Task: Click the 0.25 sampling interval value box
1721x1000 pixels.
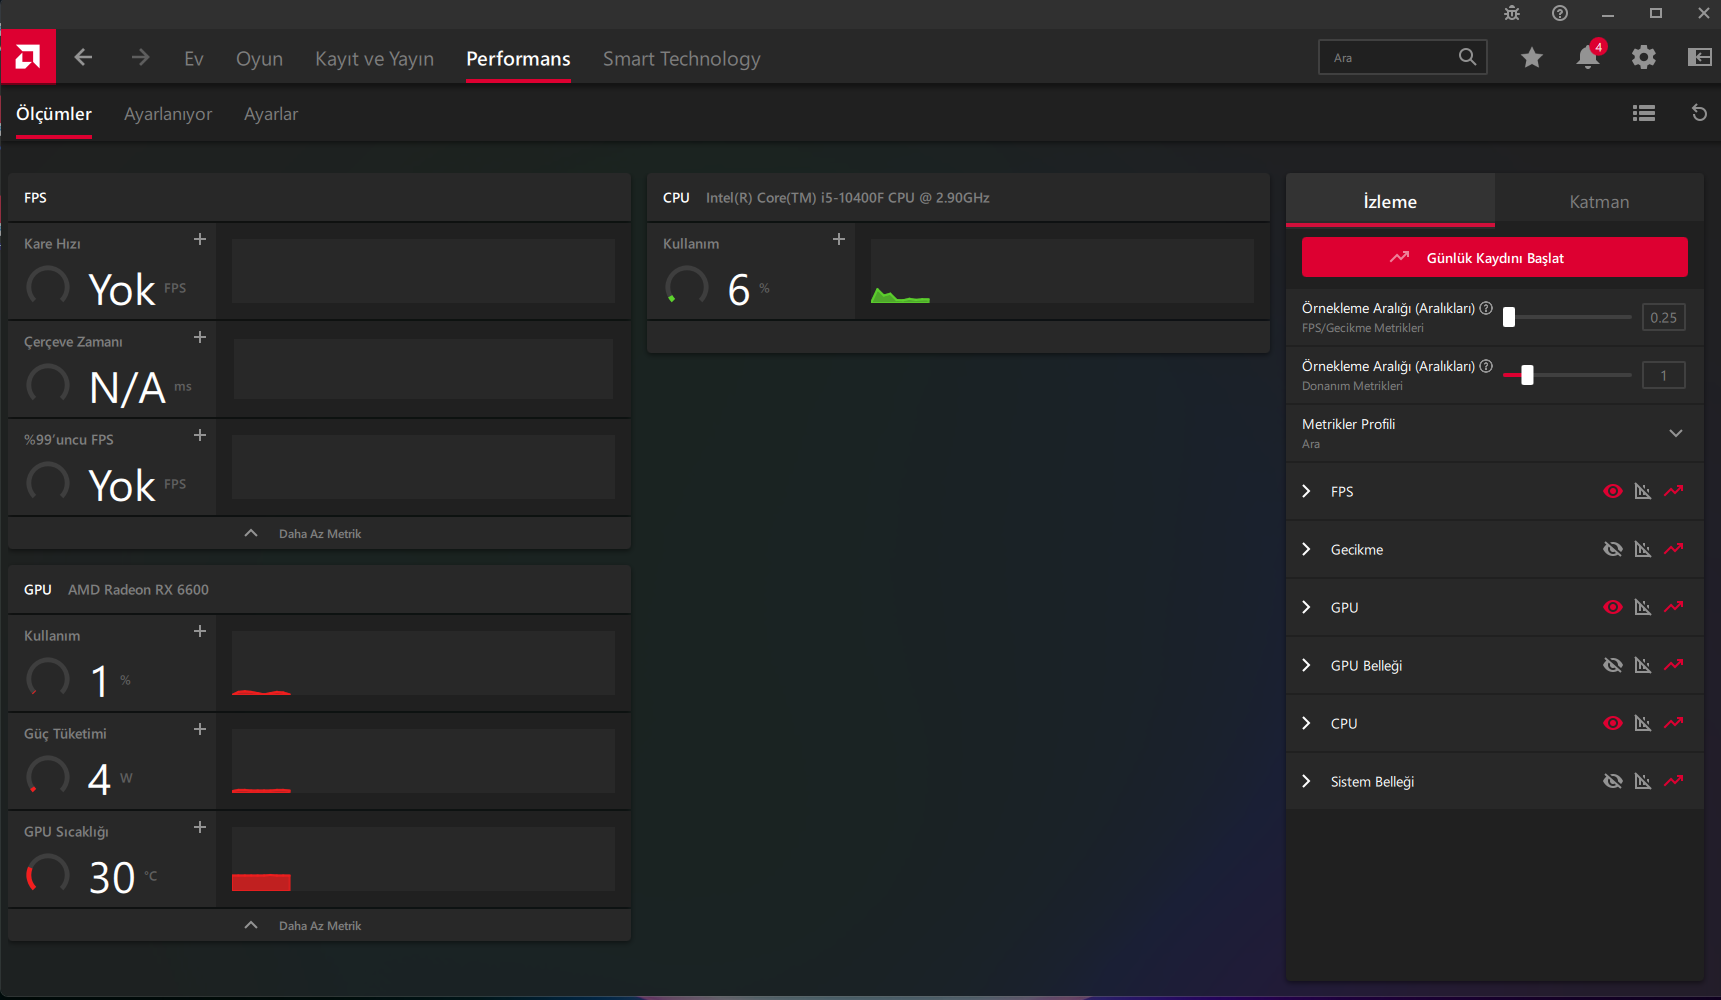Action: [1663, 317]
